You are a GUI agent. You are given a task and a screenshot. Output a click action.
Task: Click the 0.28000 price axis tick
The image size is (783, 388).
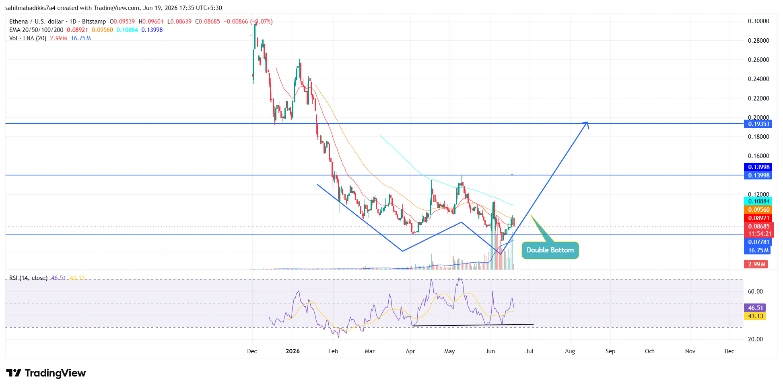(758, 40)
